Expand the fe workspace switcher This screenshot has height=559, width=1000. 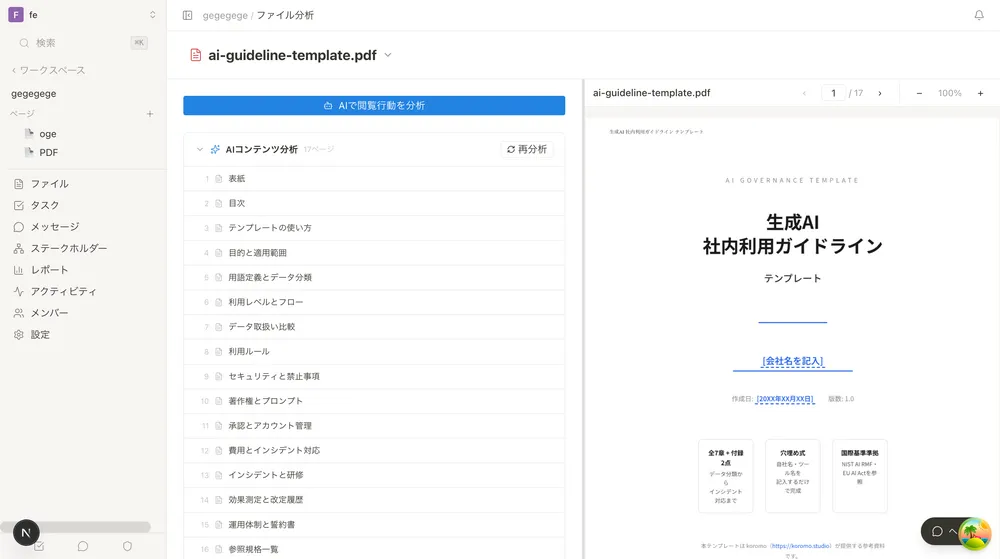click(152, 15)
